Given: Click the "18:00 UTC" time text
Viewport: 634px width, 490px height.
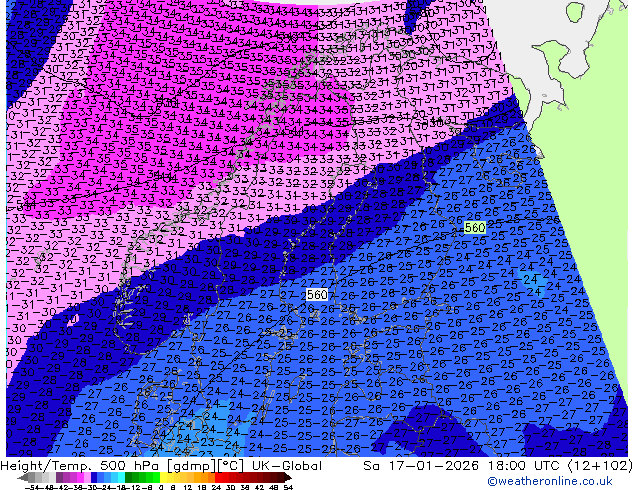Looking at the screenshot, I should click(524, 466).
